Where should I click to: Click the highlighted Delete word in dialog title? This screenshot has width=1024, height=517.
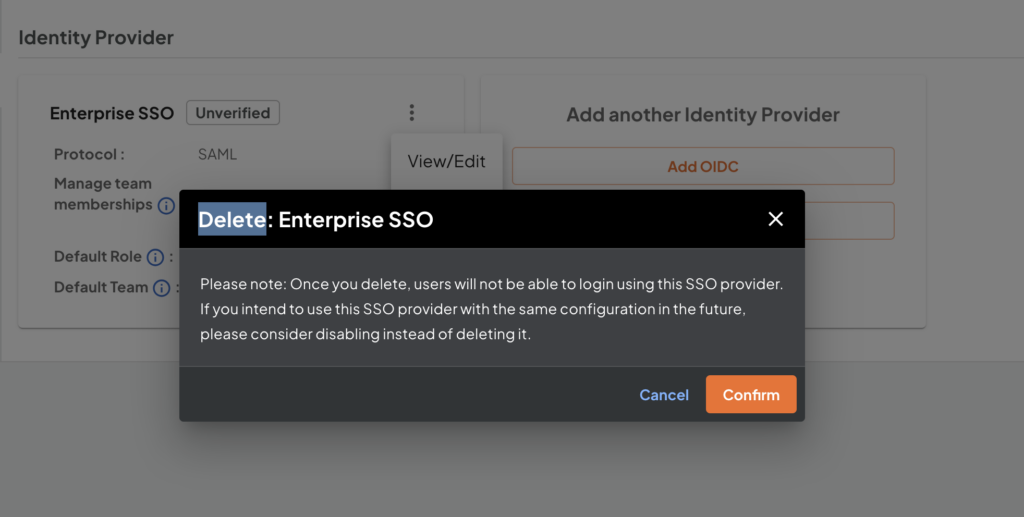click(x=232, y=219)
